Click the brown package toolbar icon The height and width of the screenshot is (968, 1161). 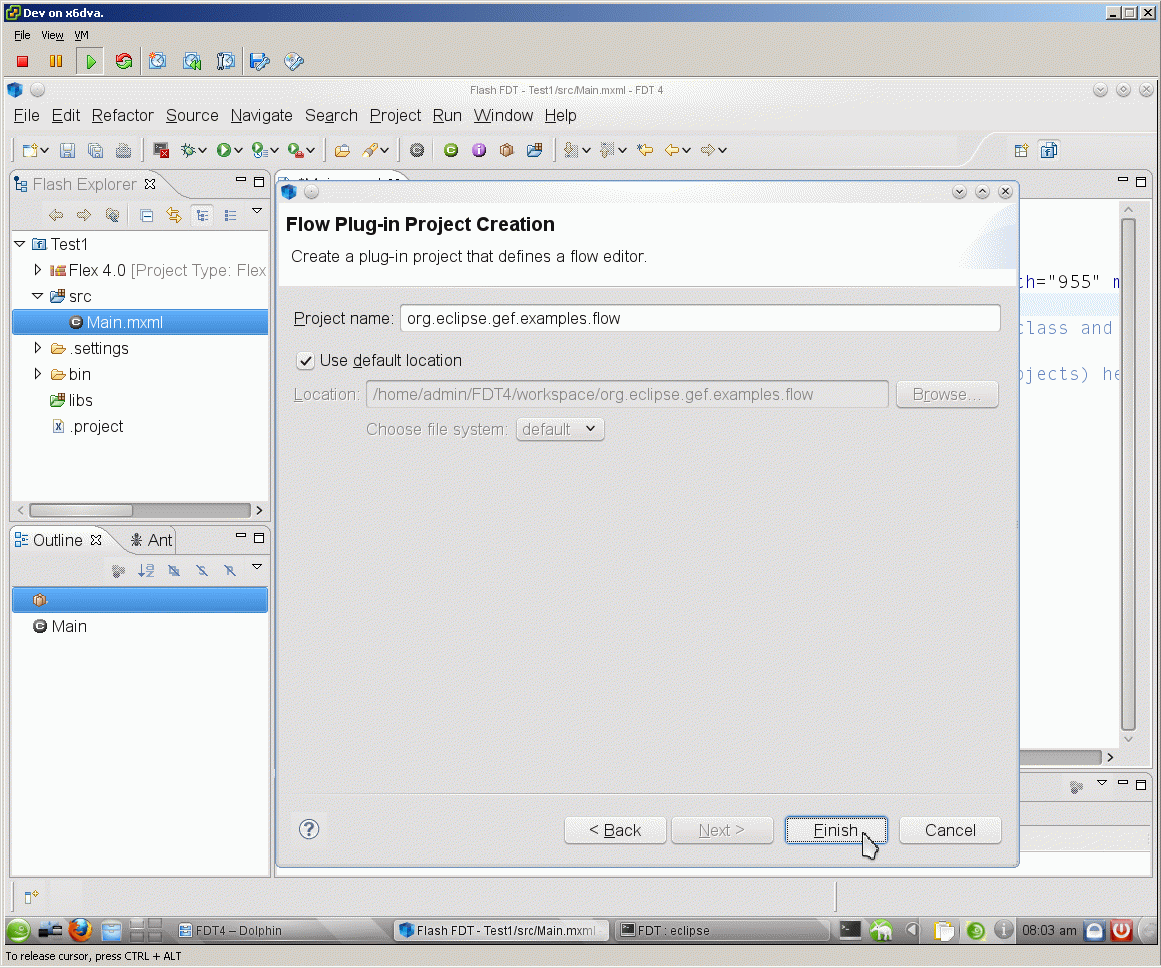click(x=506, y=150)
